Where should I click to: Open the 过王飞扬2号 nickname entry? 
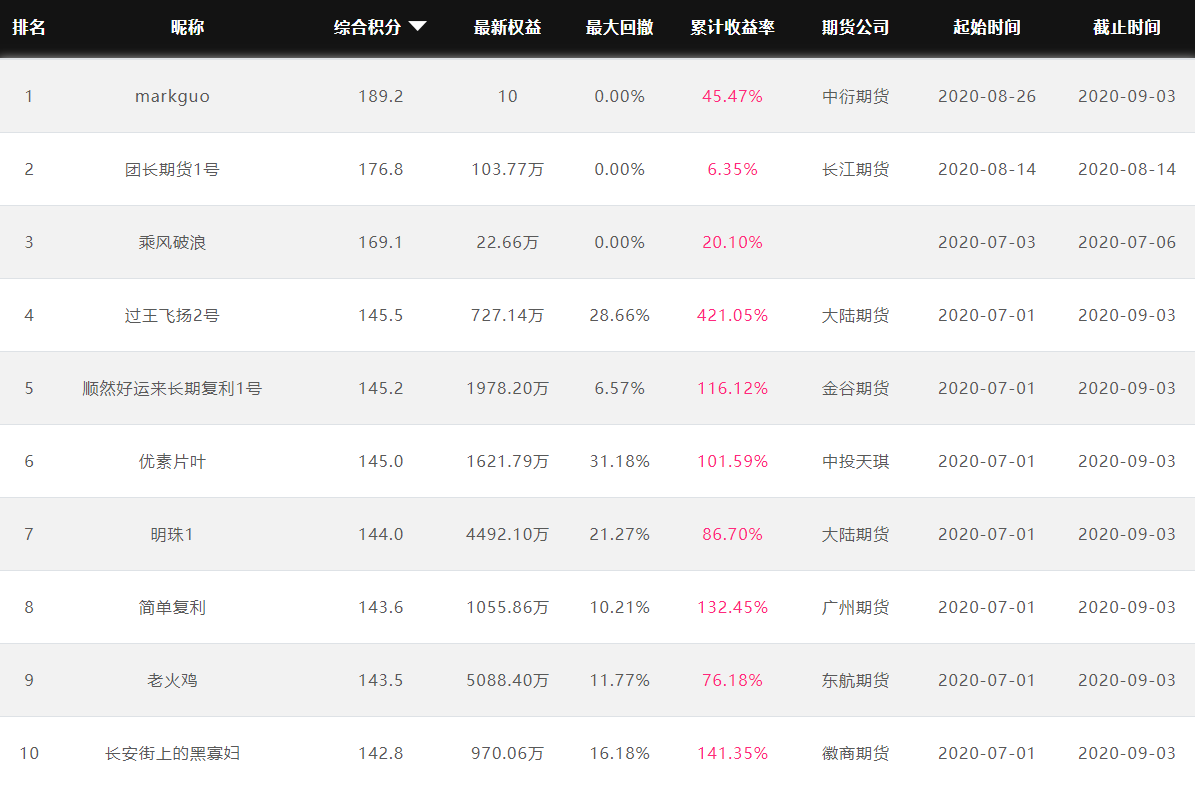(x=172, y=316)
